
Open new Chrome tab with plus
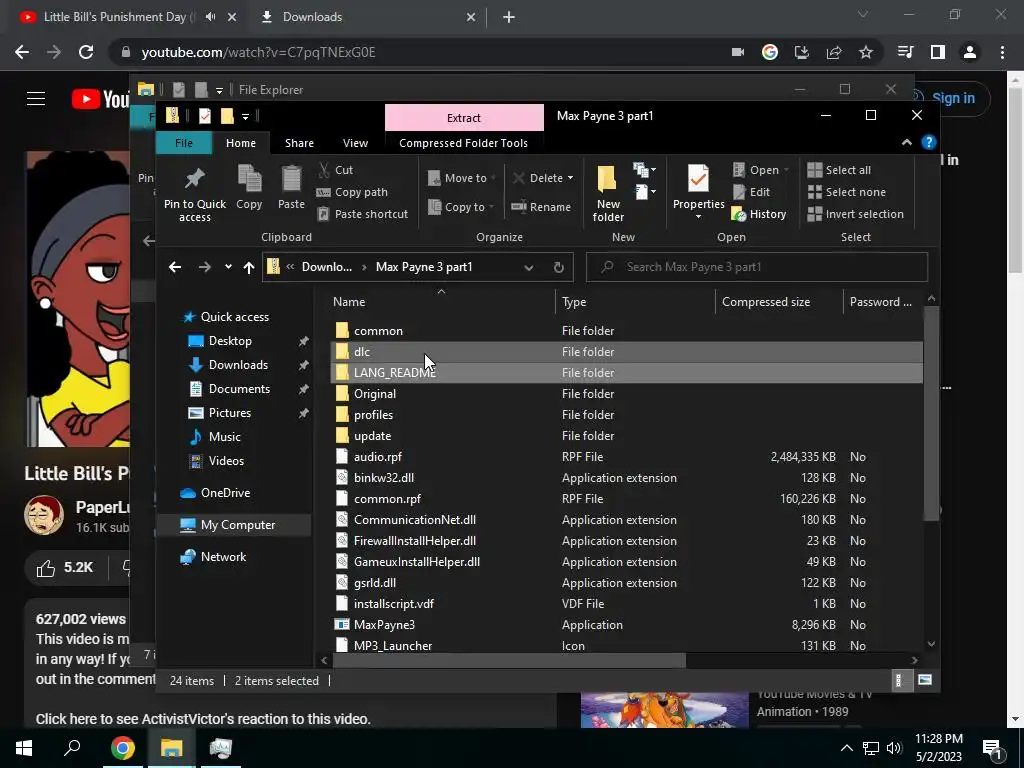509,17
